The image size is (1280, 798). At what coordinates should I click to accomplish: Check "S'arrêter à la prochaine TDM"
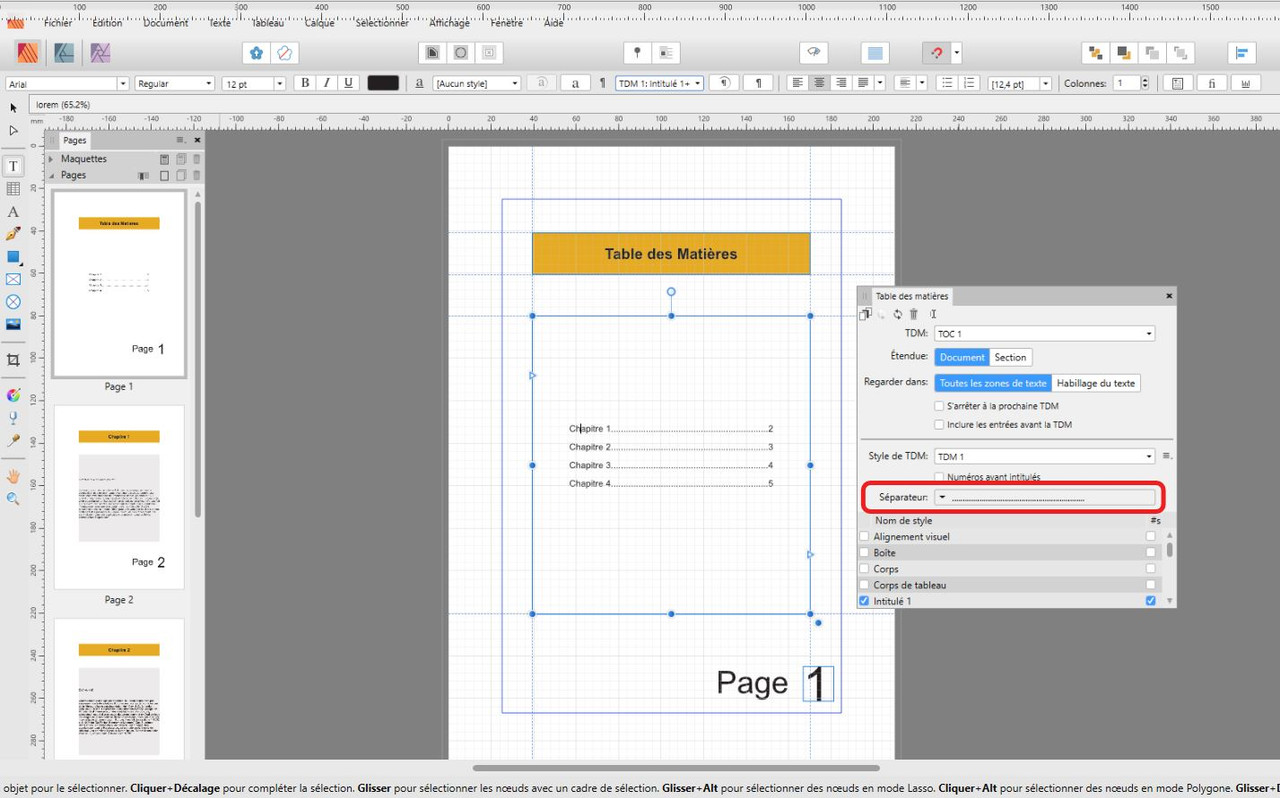coord(939,406)
